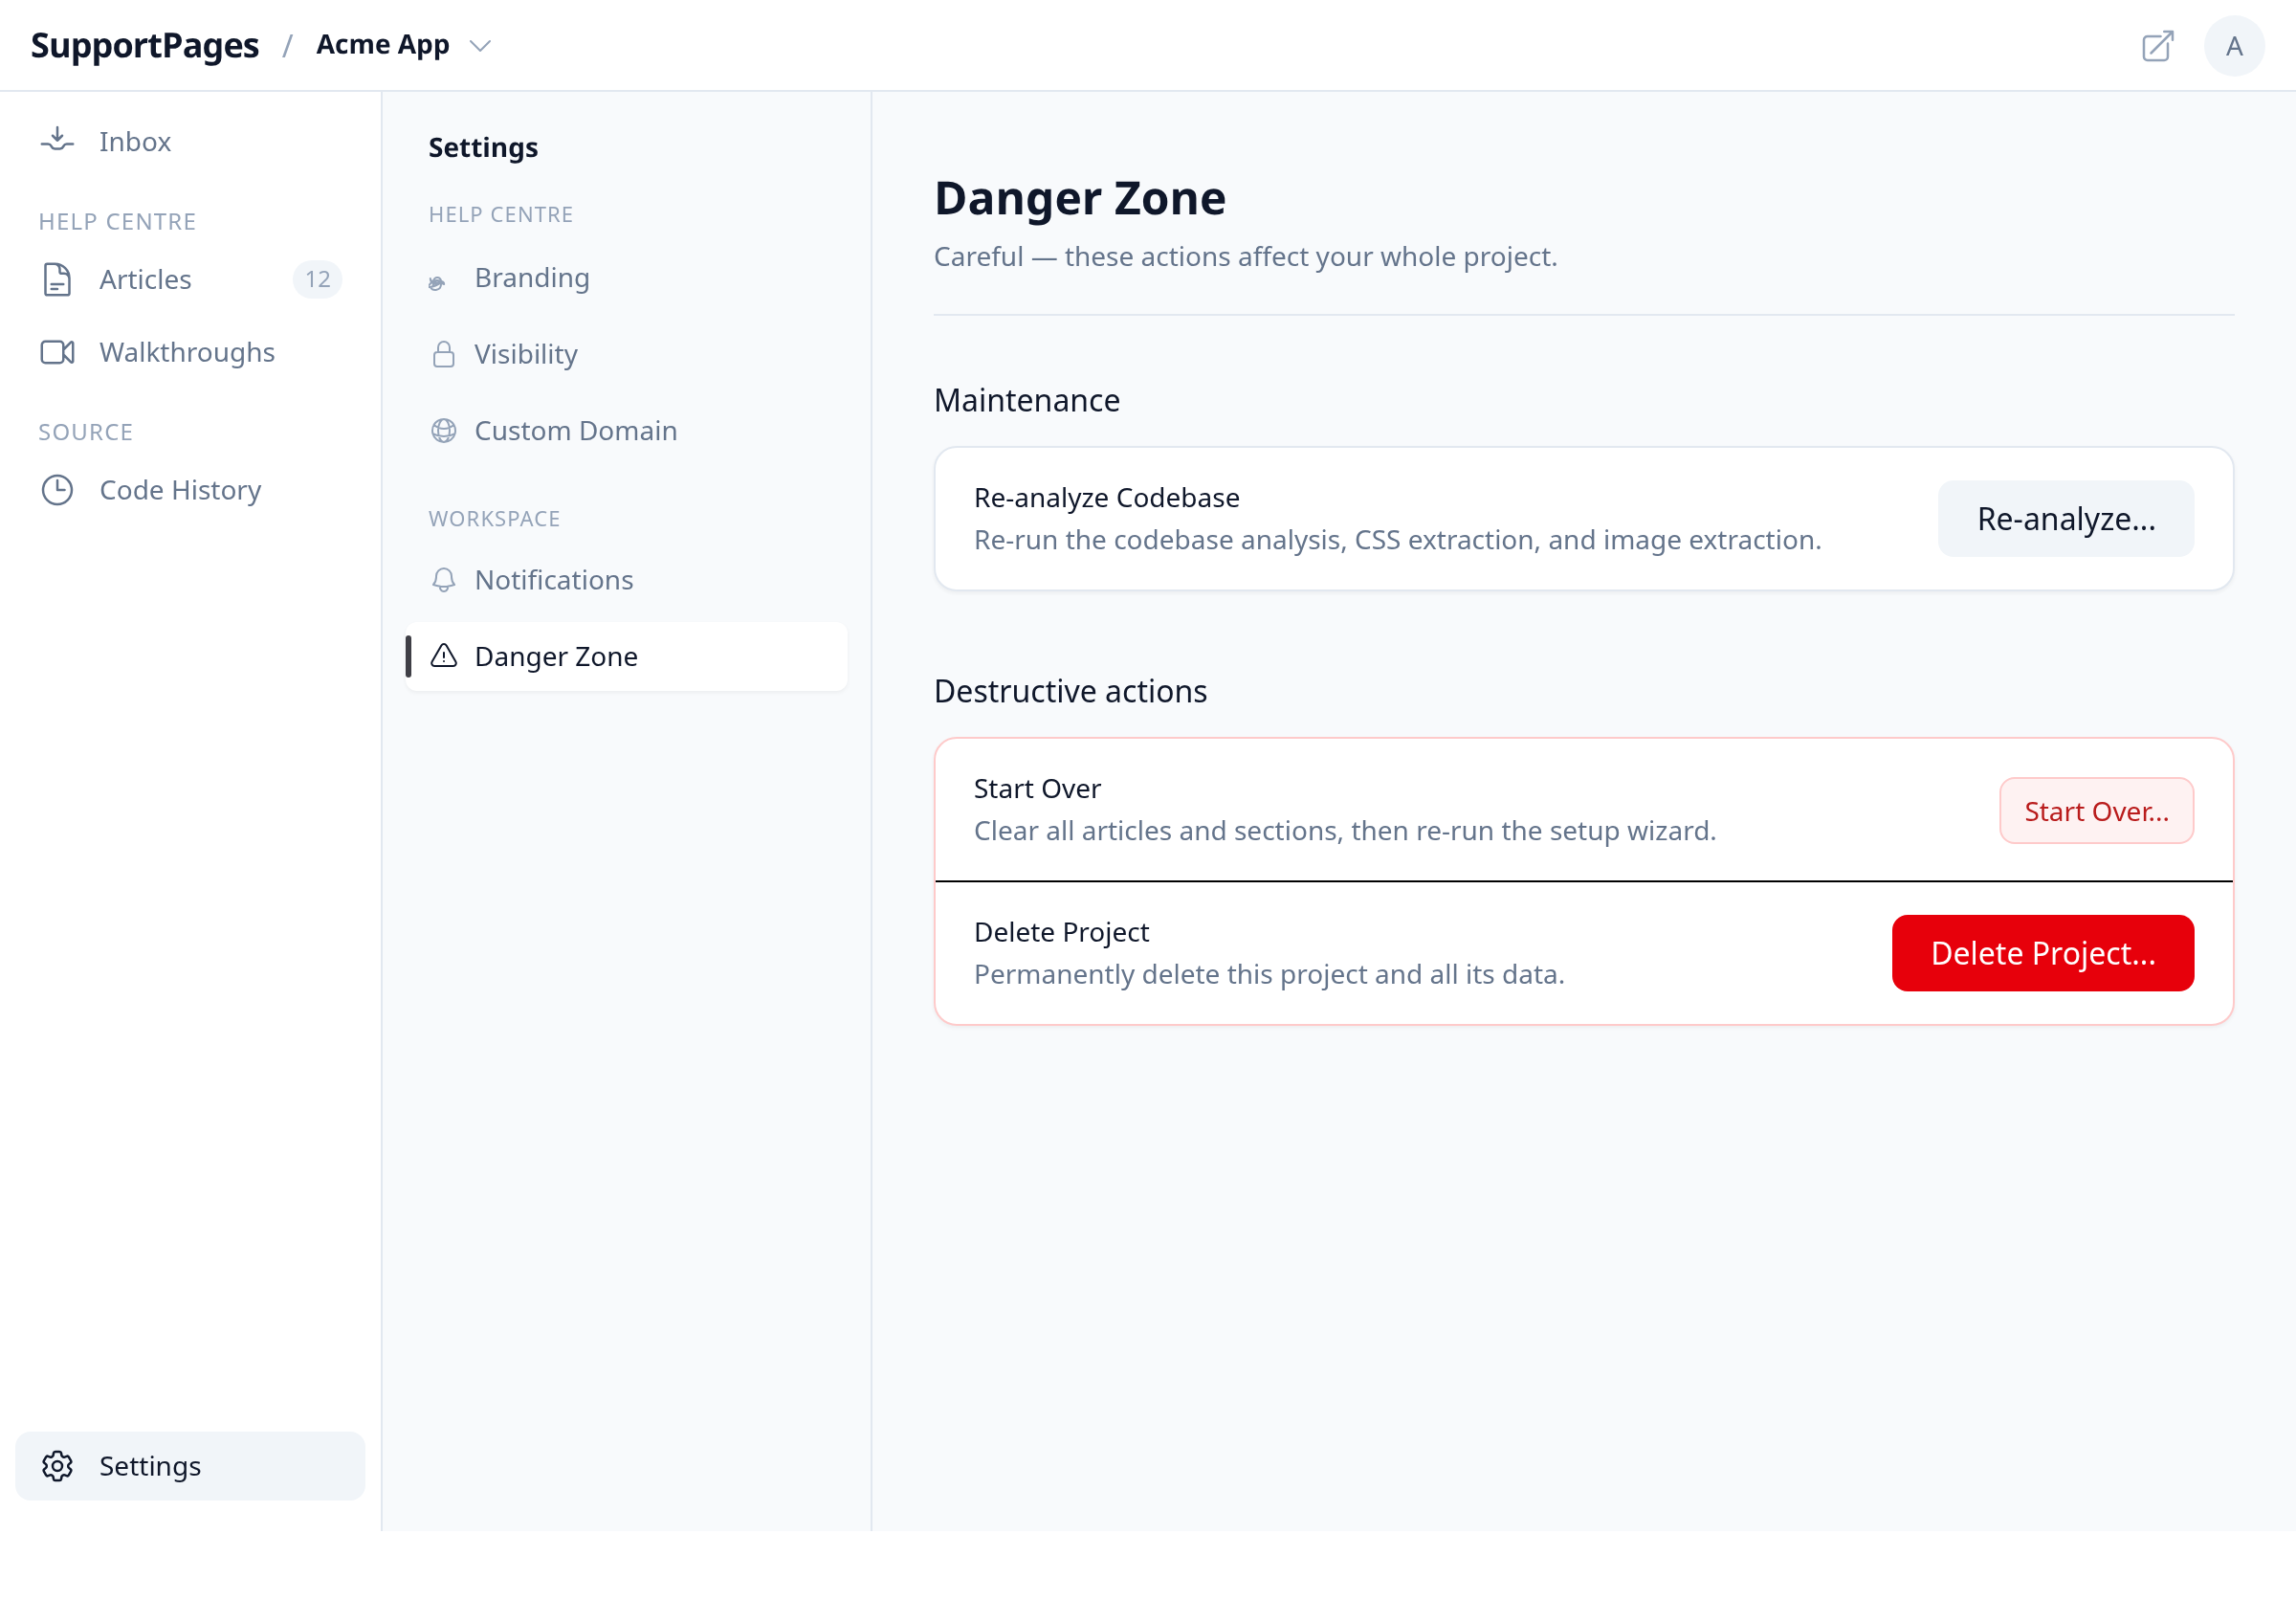Image resolution: width=2296 pixels, height=1623 pixels.
Task: Open Branding settings
Action: click(626, 278)
